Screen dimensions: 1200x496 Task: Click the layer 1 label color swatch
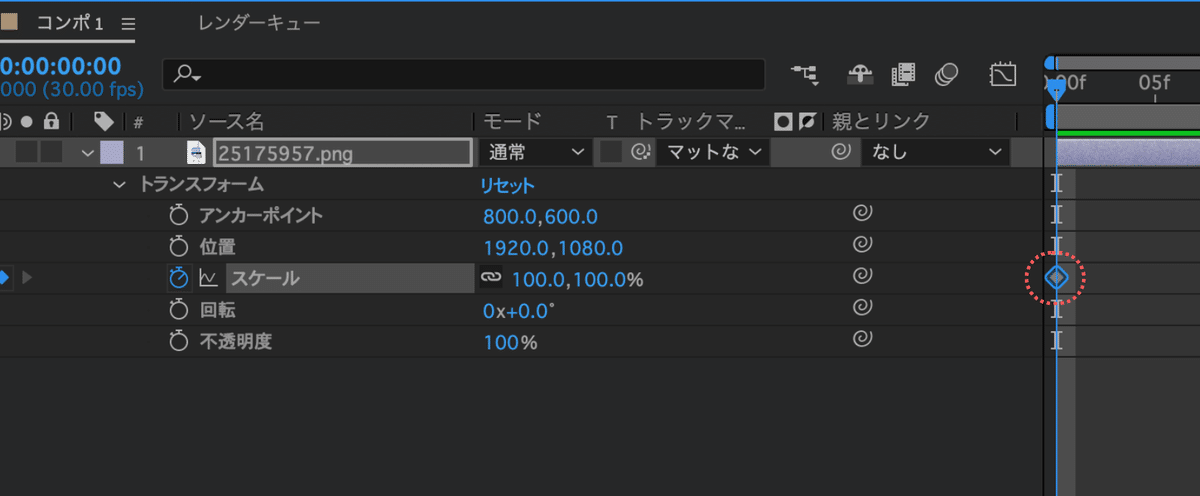point(112,153)
